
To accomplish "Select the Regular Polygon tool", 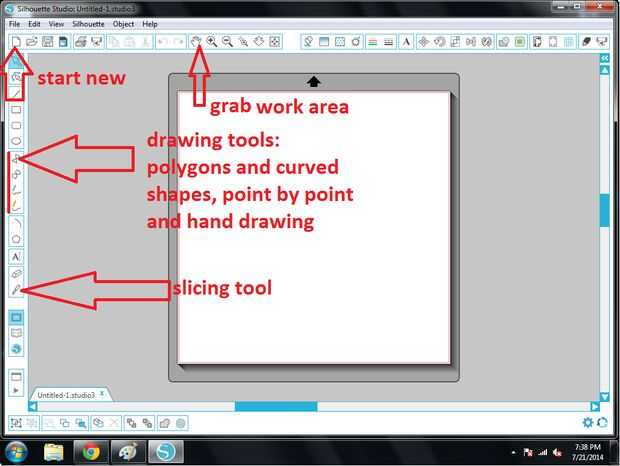I will click(x=16, y=239).
